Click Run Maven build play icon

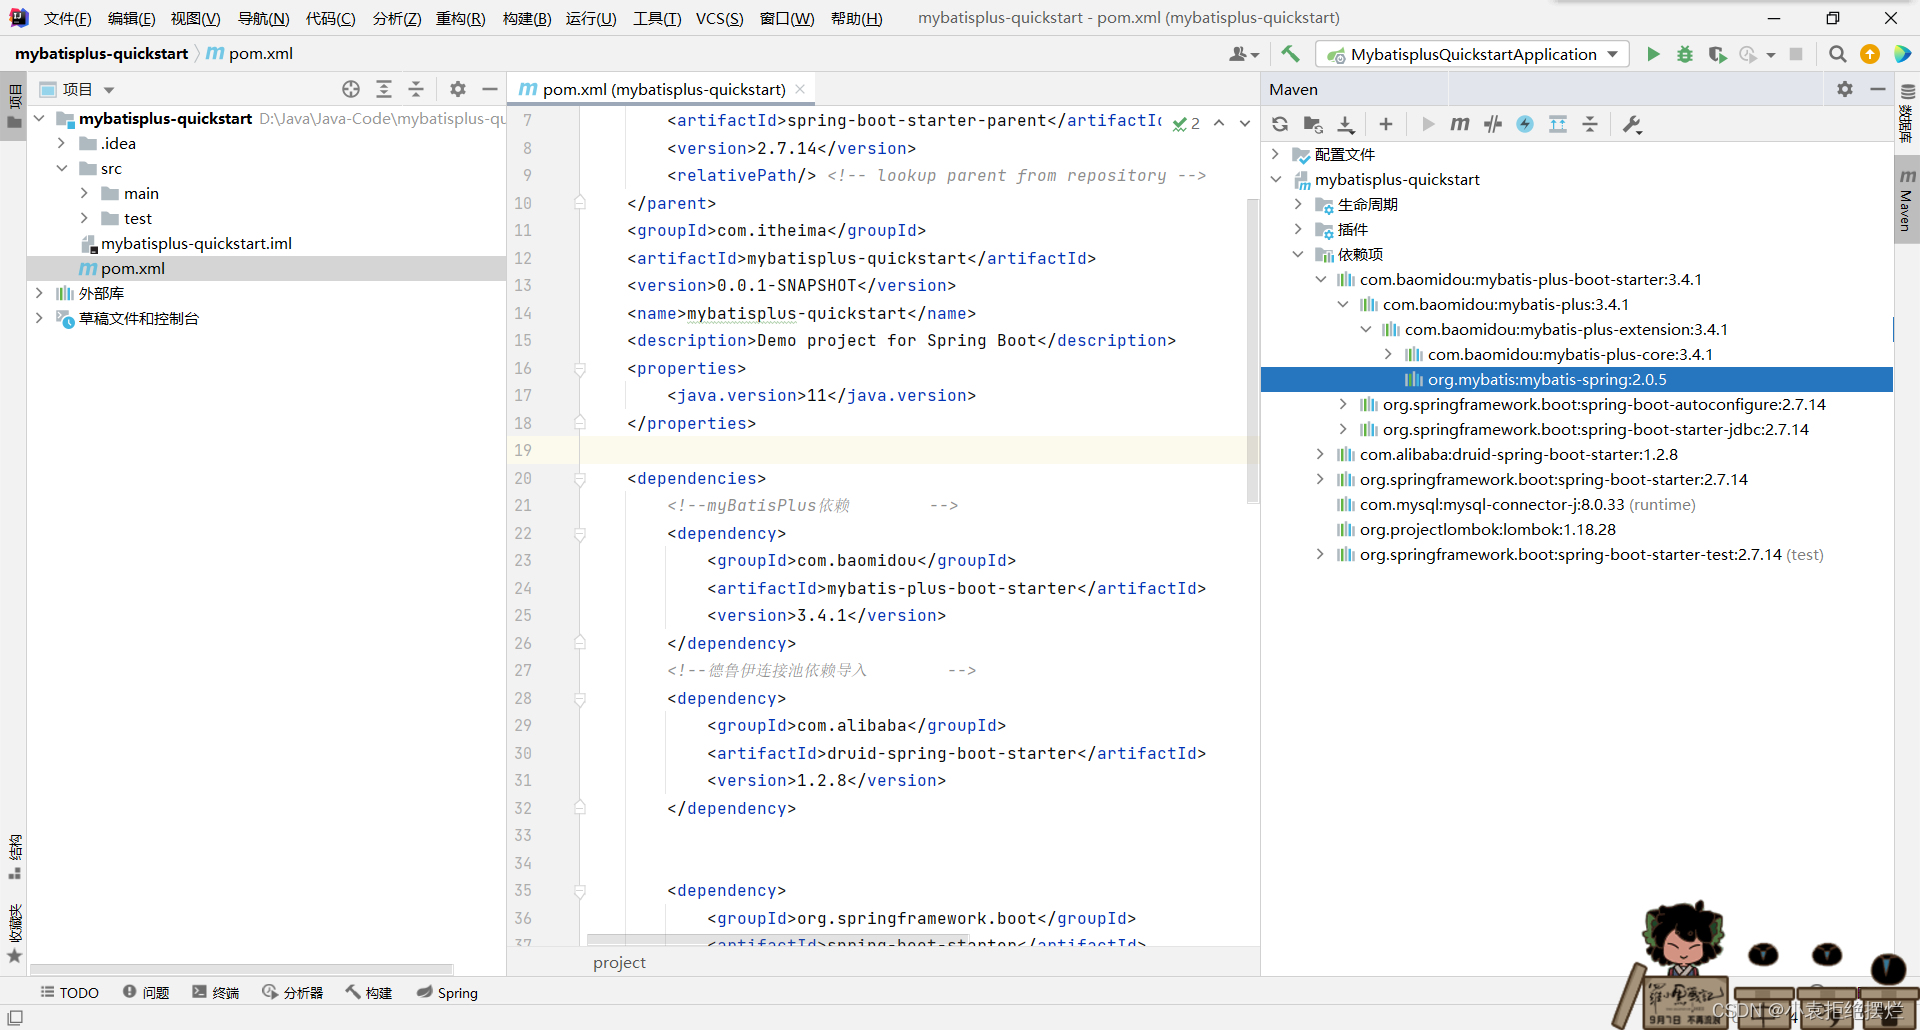tap(1428, 124)
